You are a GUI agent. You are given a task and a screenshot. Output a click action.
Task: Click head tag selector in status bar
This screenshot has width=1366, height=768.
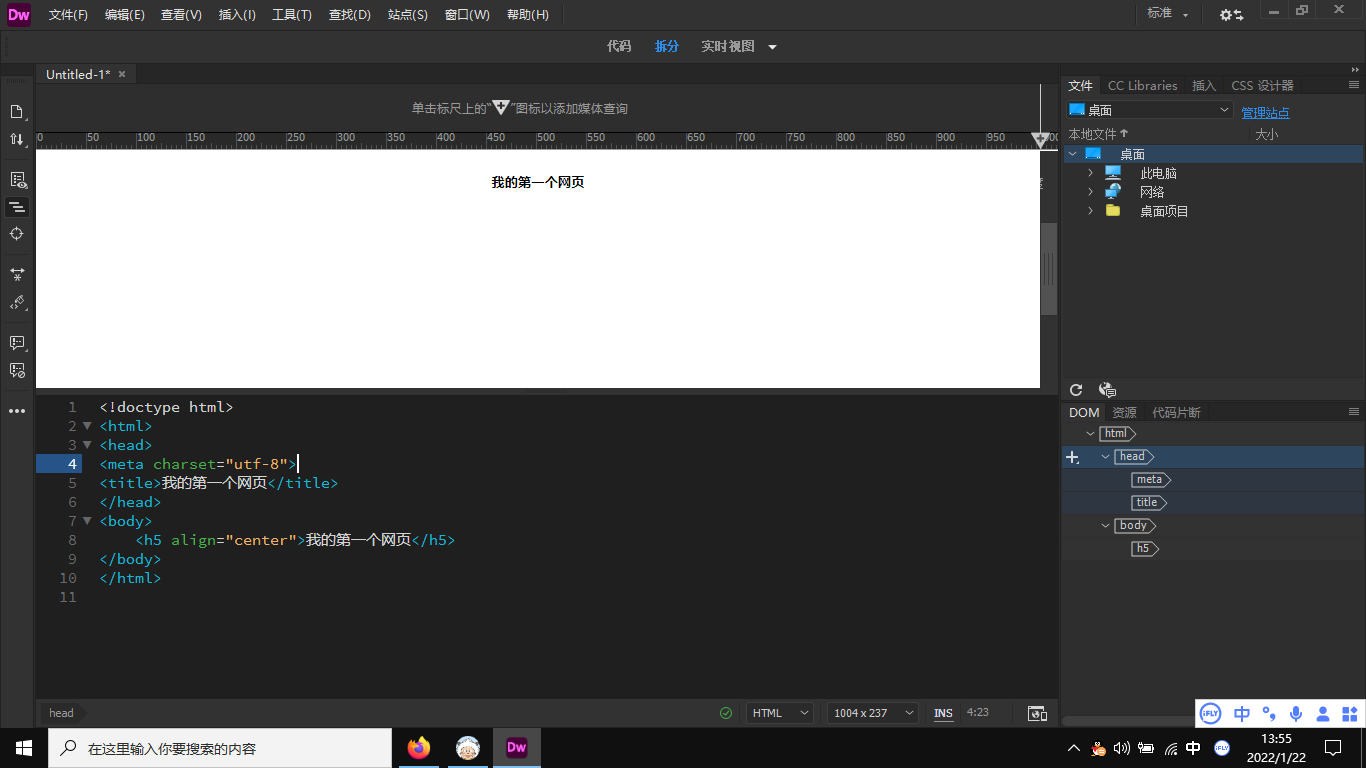(61, 713)
